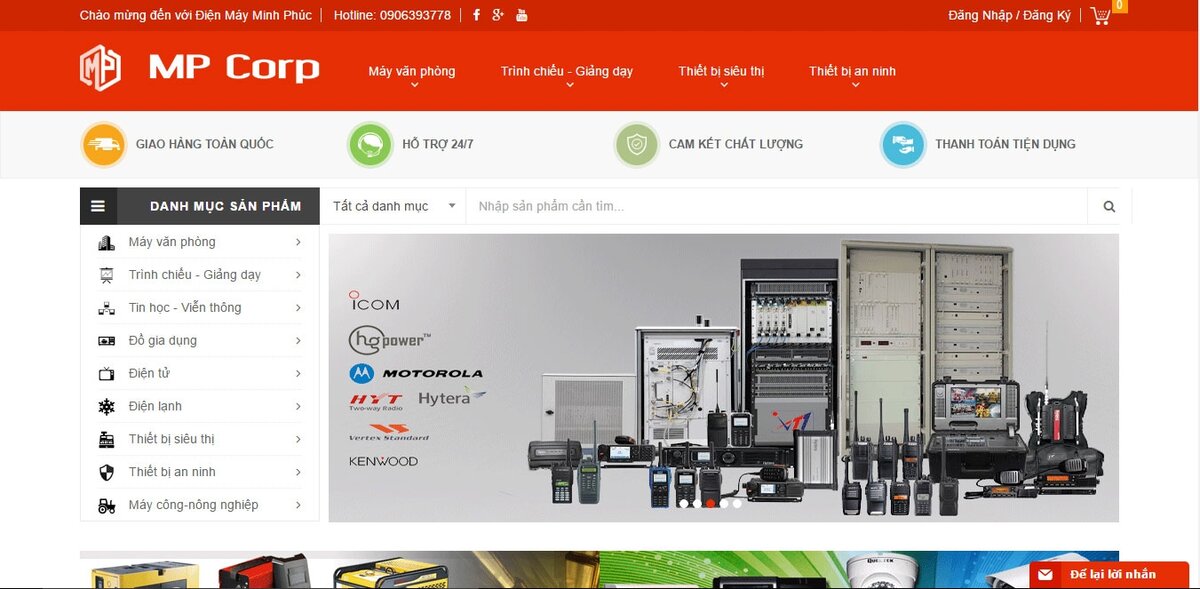Focus the Nhập sản phẩm cần tìm search field
The image size is (1200, 589).
[x=777, y=206]
